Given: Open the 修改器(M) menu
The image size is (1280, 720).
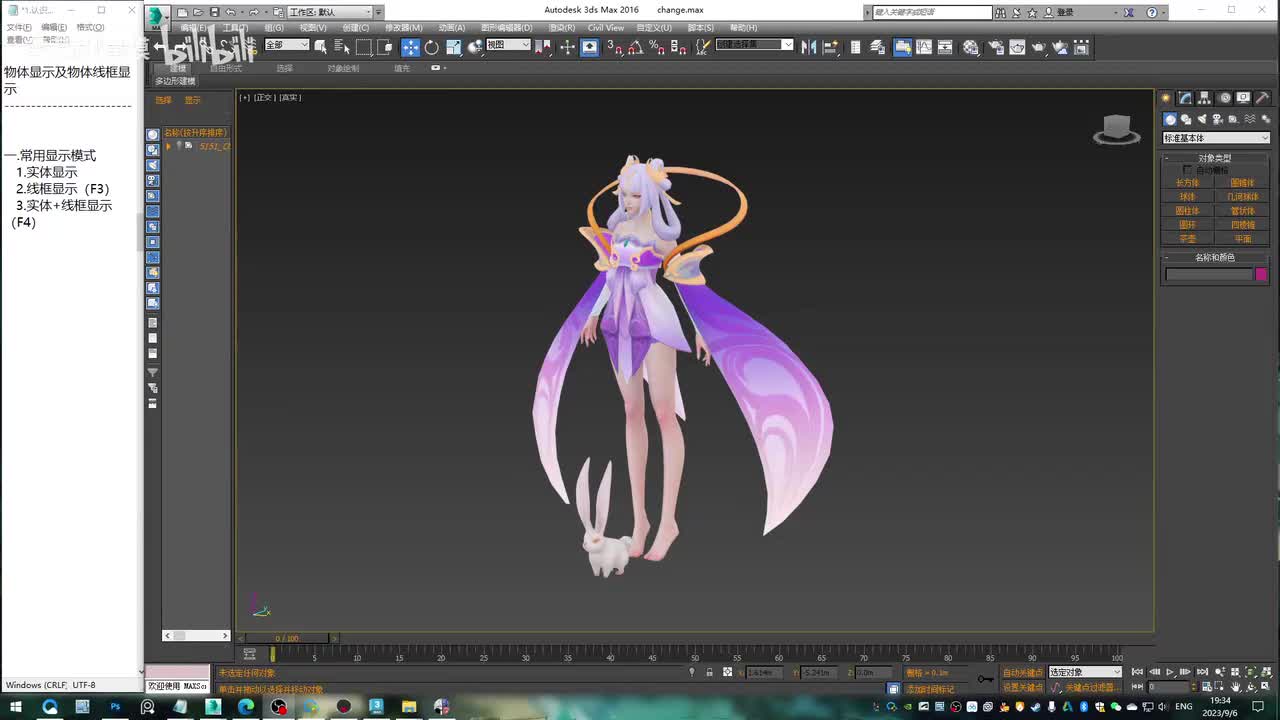Looking at the screenshot, I should 403,28.
